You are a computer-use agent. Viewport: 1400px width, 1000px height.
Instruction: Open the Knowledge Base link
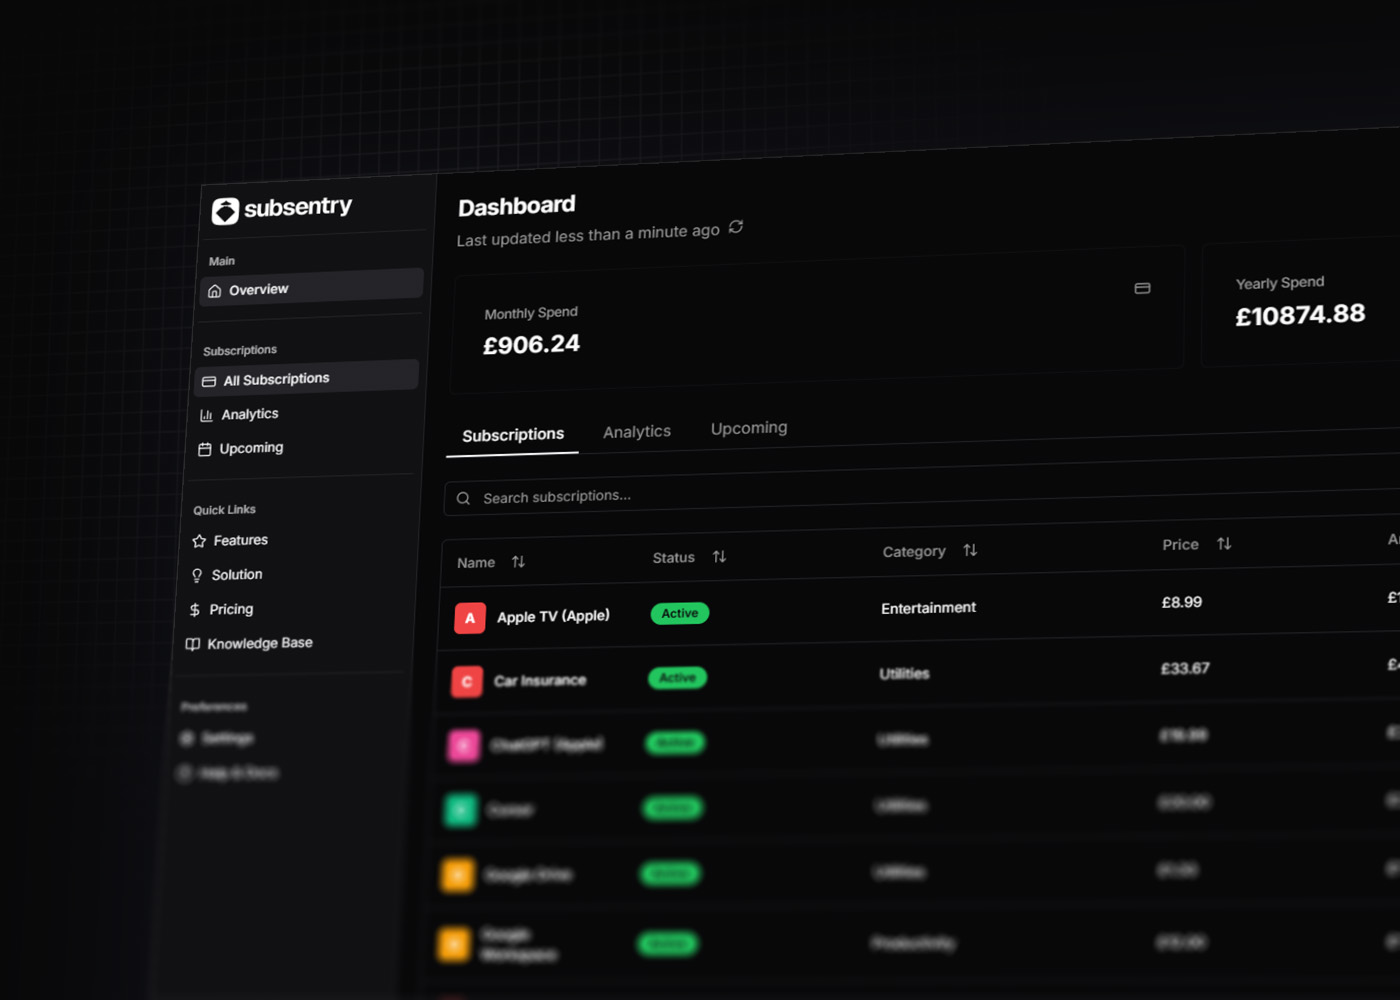pos(260,643)
